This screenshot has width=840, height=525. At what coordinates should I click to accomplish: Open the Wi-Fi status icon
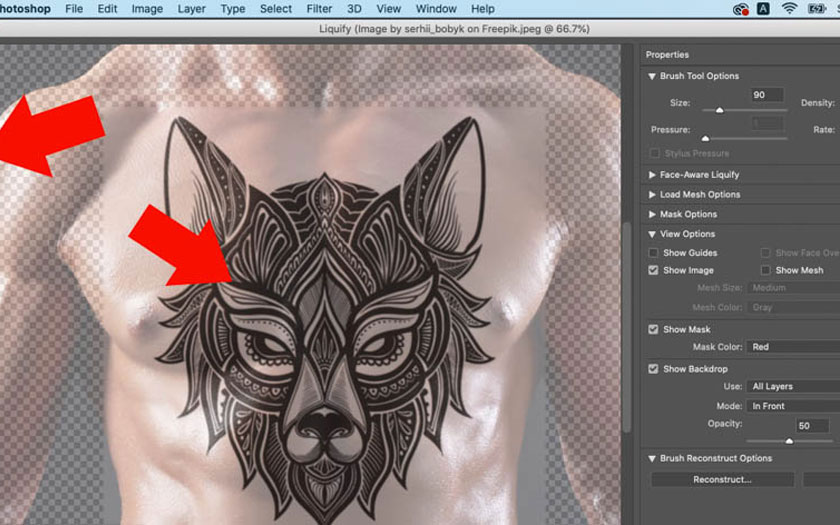789,9
